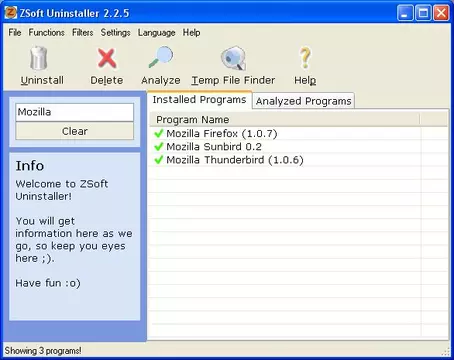
Task: Switch to the Installed Programs tab
Action: pos(199,100)
